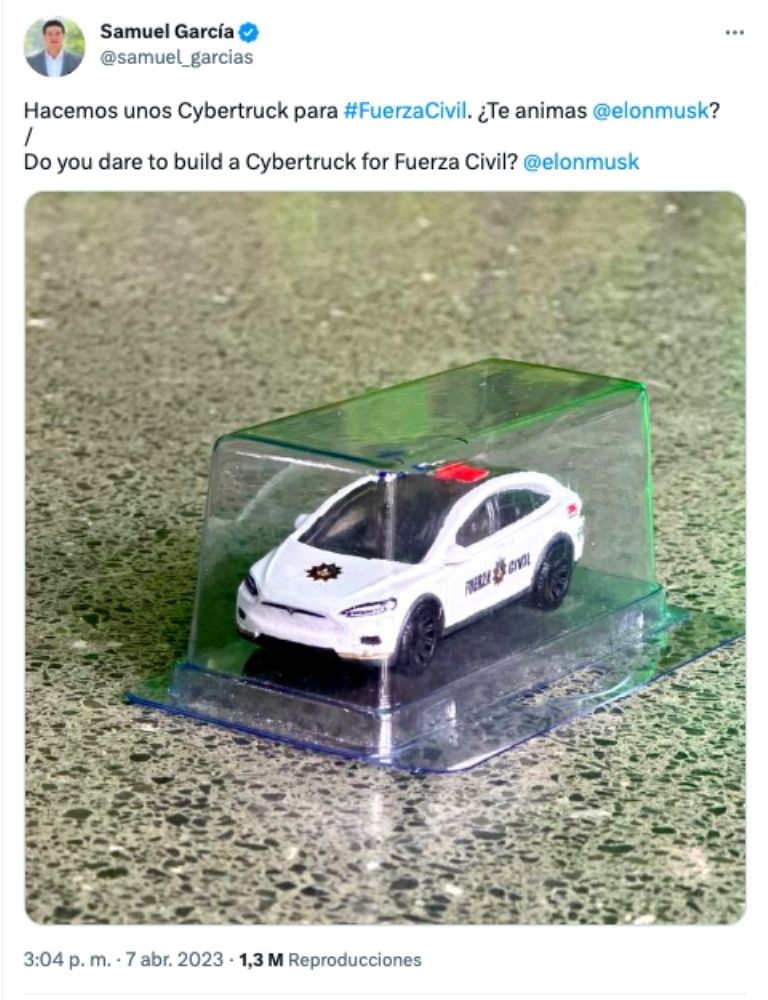The height and width of the screenshot is (1000, 768).
Task: Click the white toy car's windshield
Action: tap(370, 515)
